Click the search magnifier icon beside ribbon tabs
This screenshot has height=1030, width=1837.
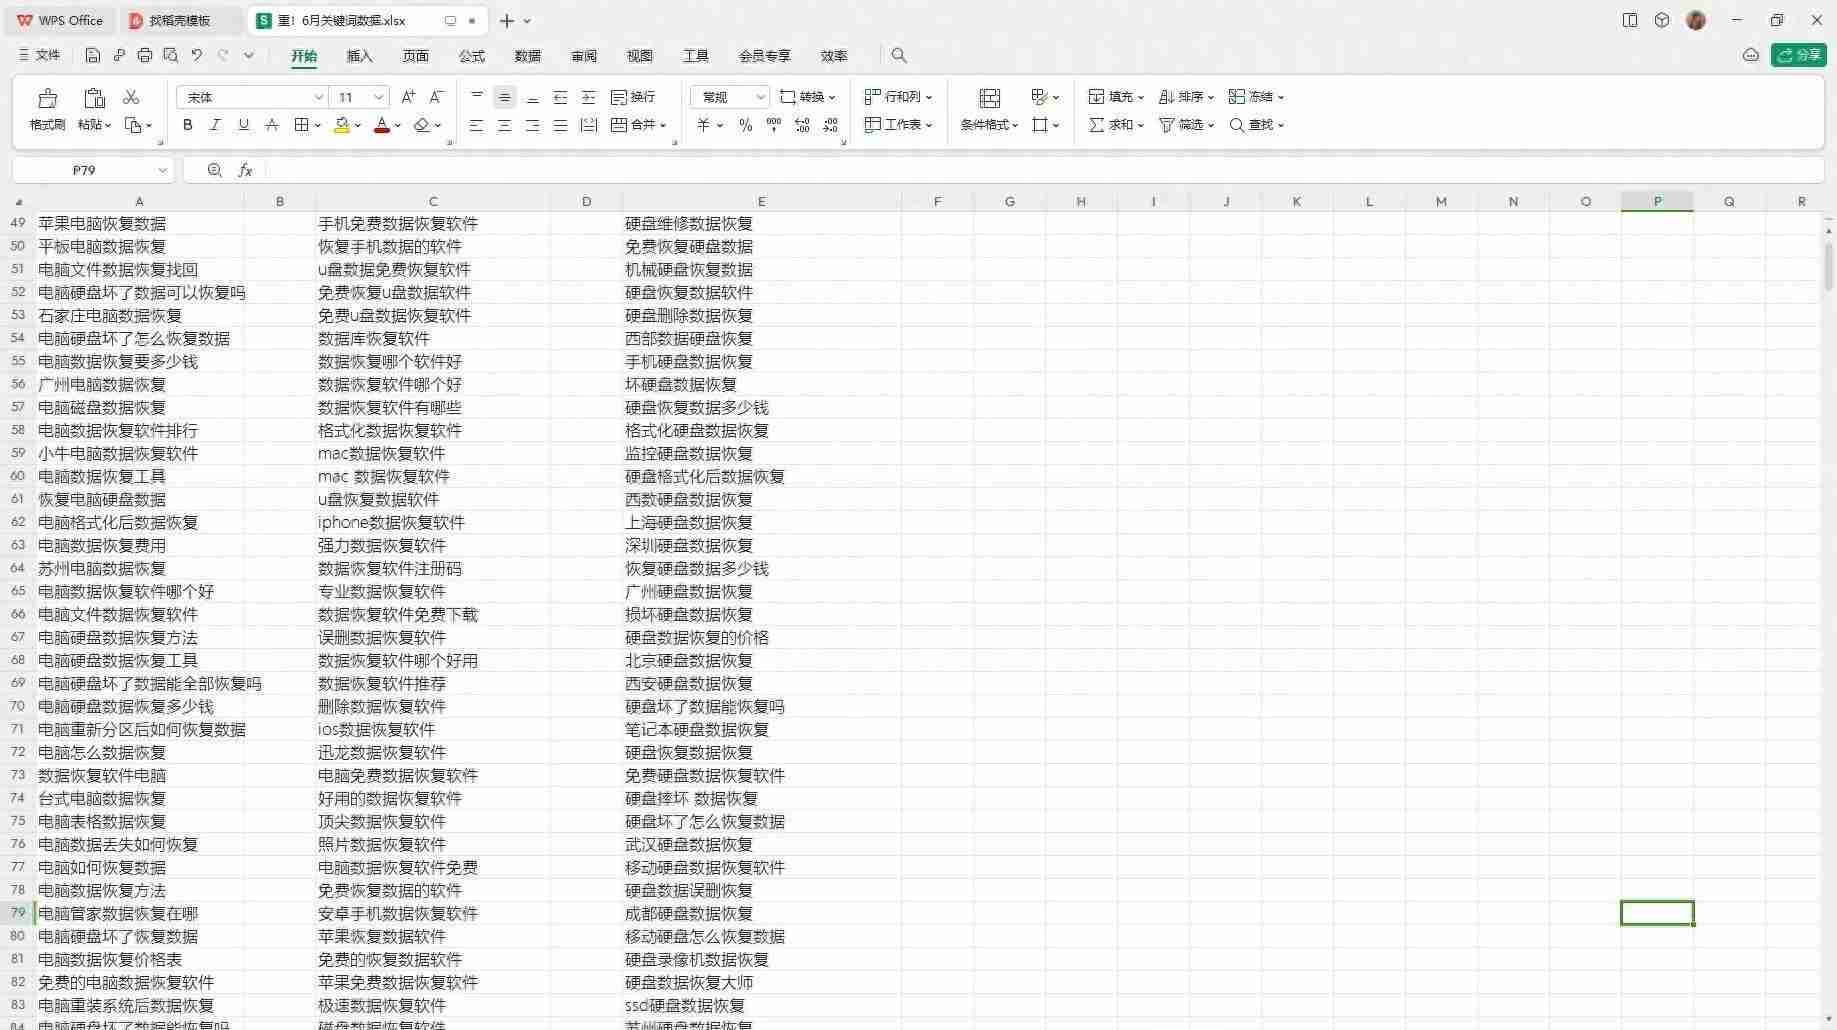click(899, 55)
